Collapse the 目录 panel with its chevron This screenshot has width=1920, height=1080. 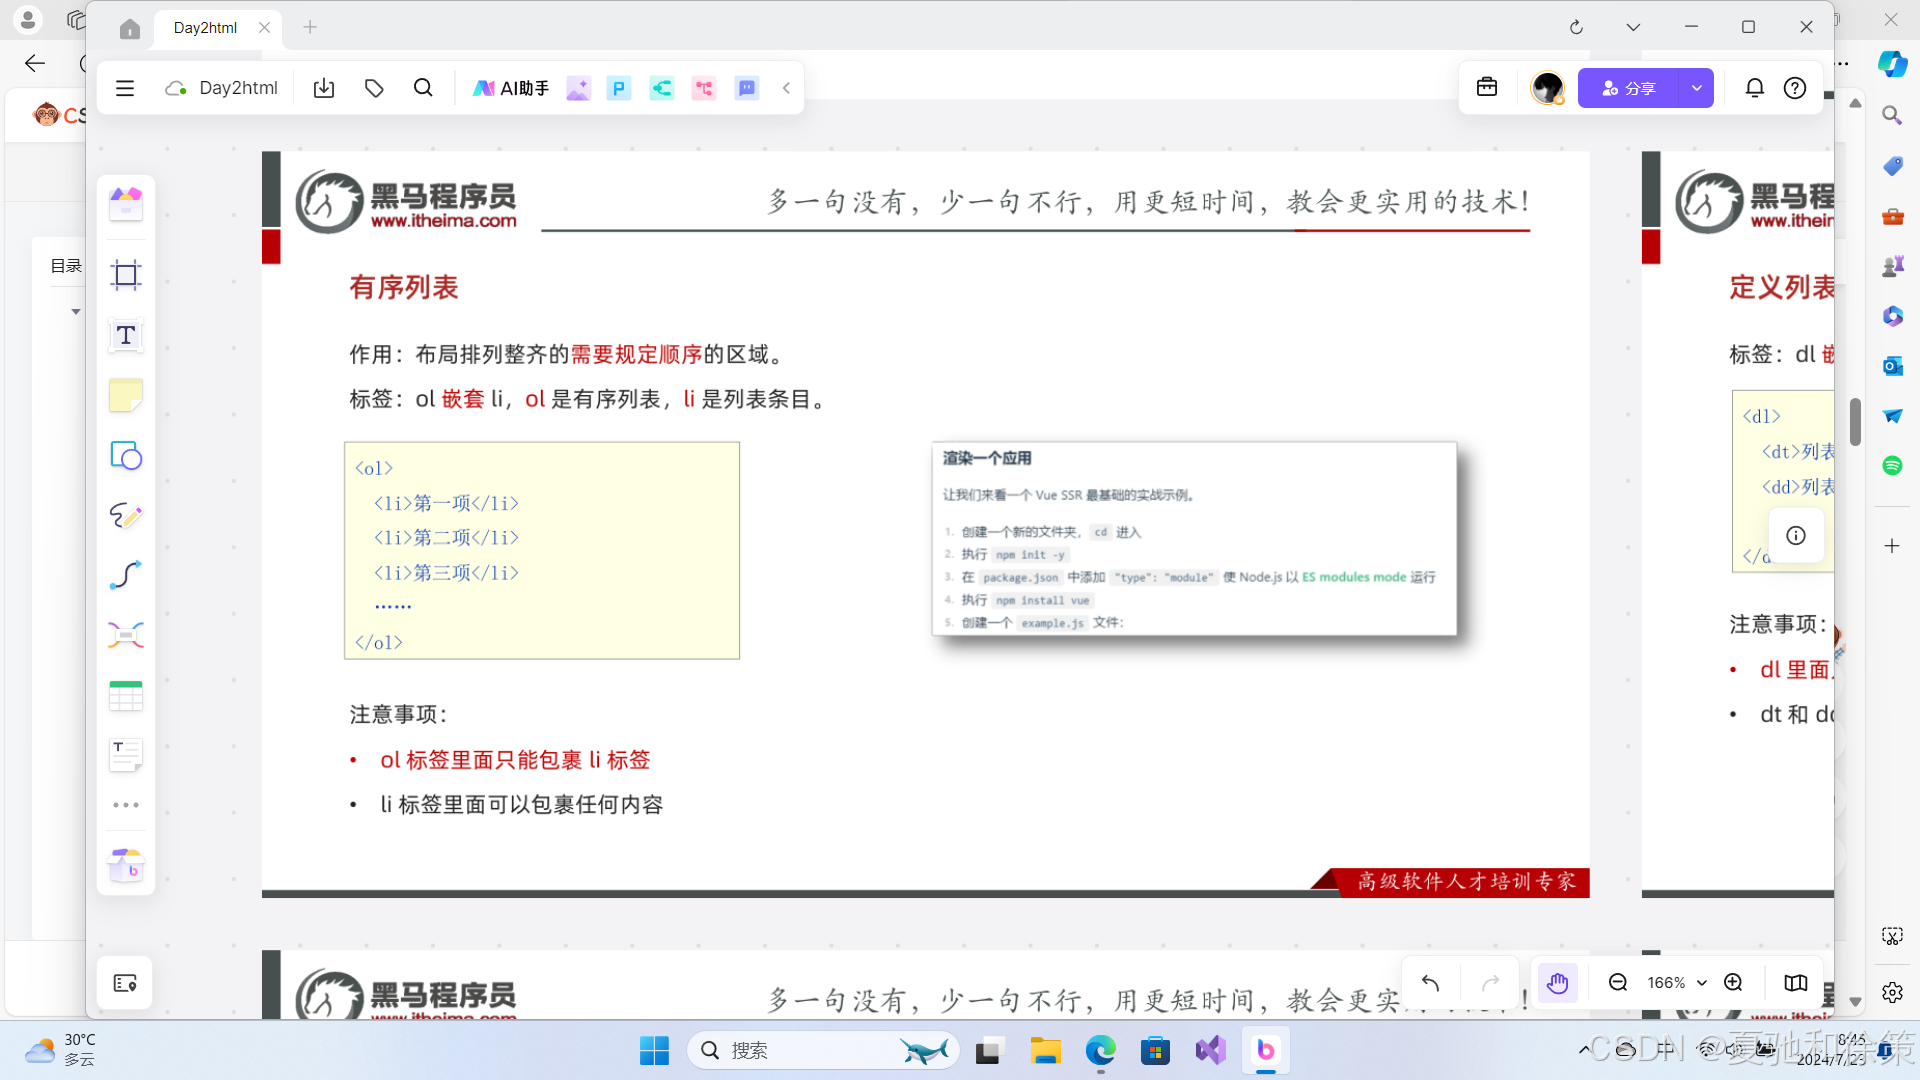pyautogui.click(x=75, y=311)
